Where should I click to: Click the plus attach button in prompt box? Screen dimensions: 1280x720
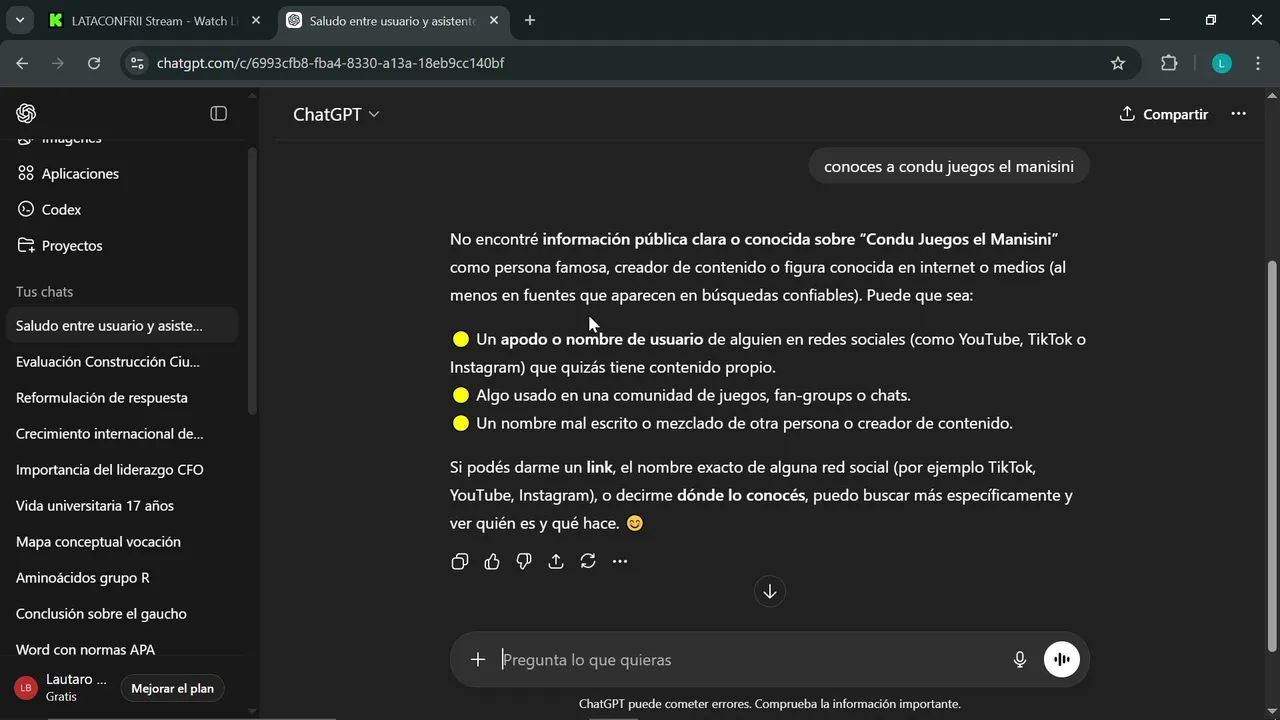point(478,659)
